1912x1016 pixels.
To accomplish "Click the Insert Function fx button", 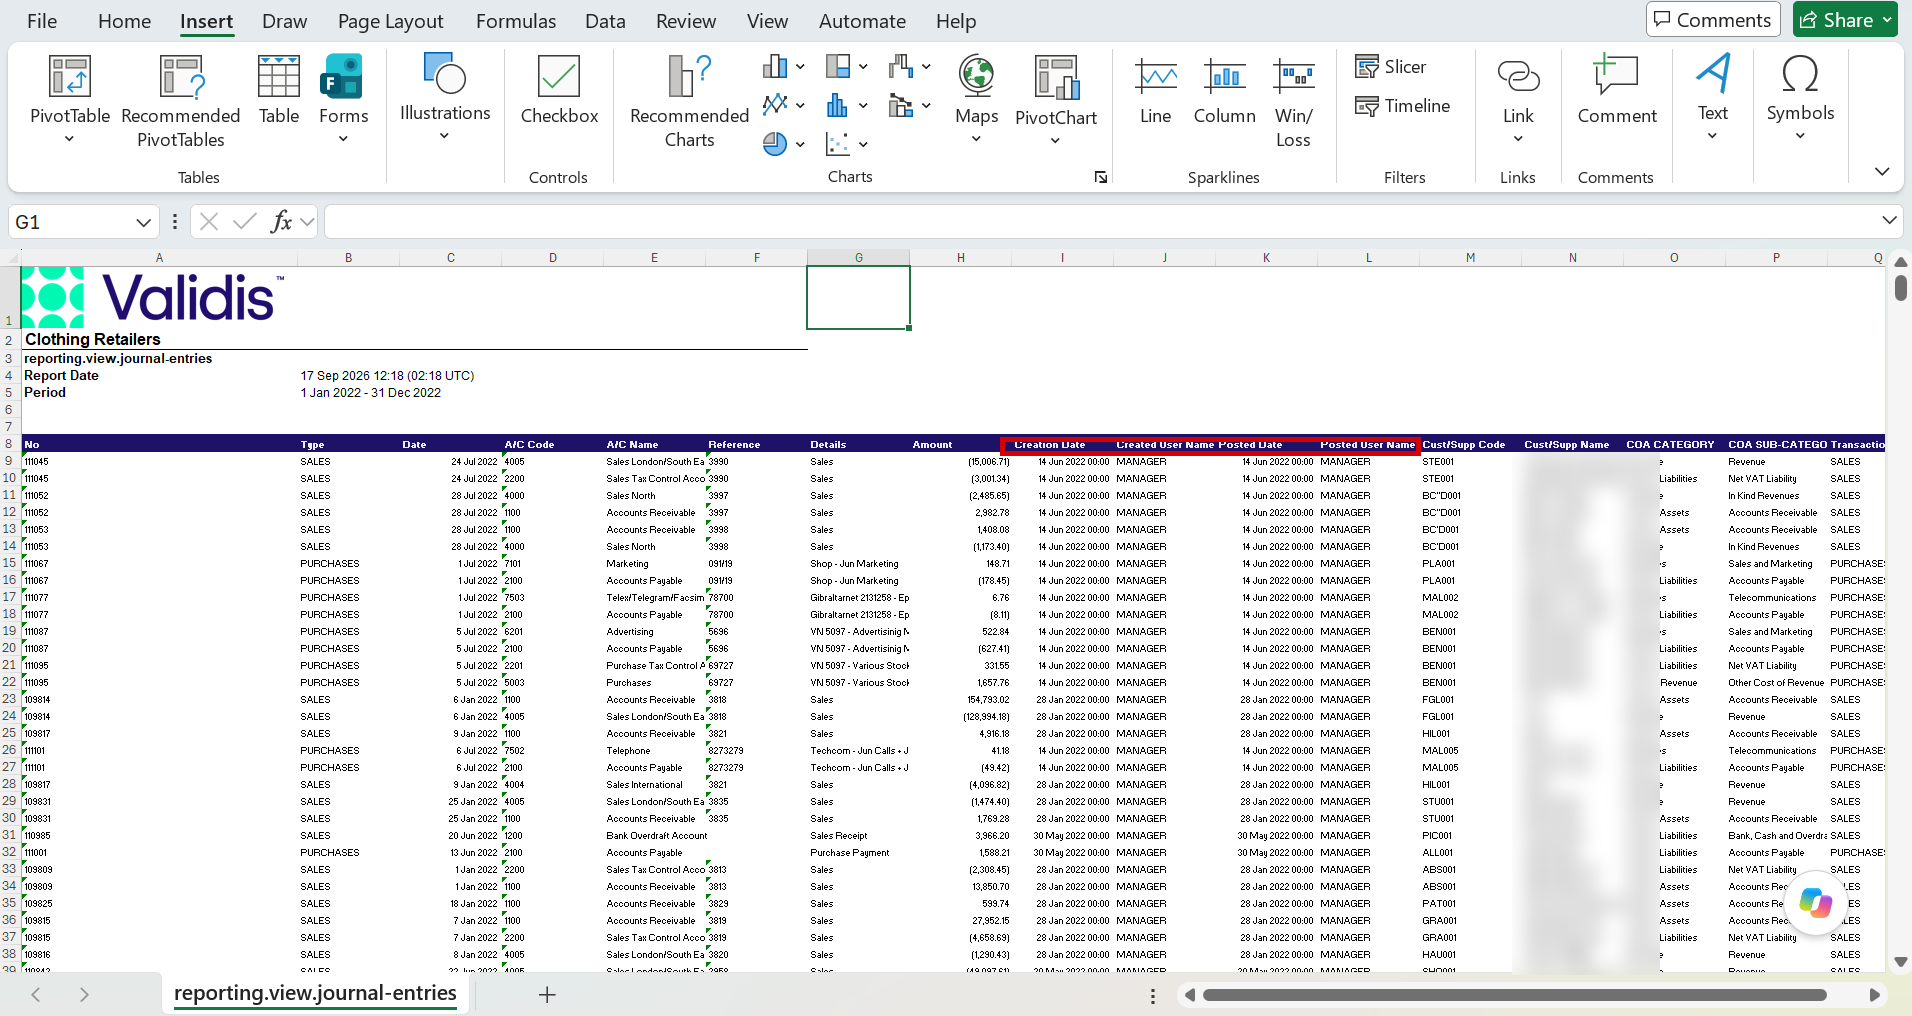I will pyautogui.click(x=281, y=222).
